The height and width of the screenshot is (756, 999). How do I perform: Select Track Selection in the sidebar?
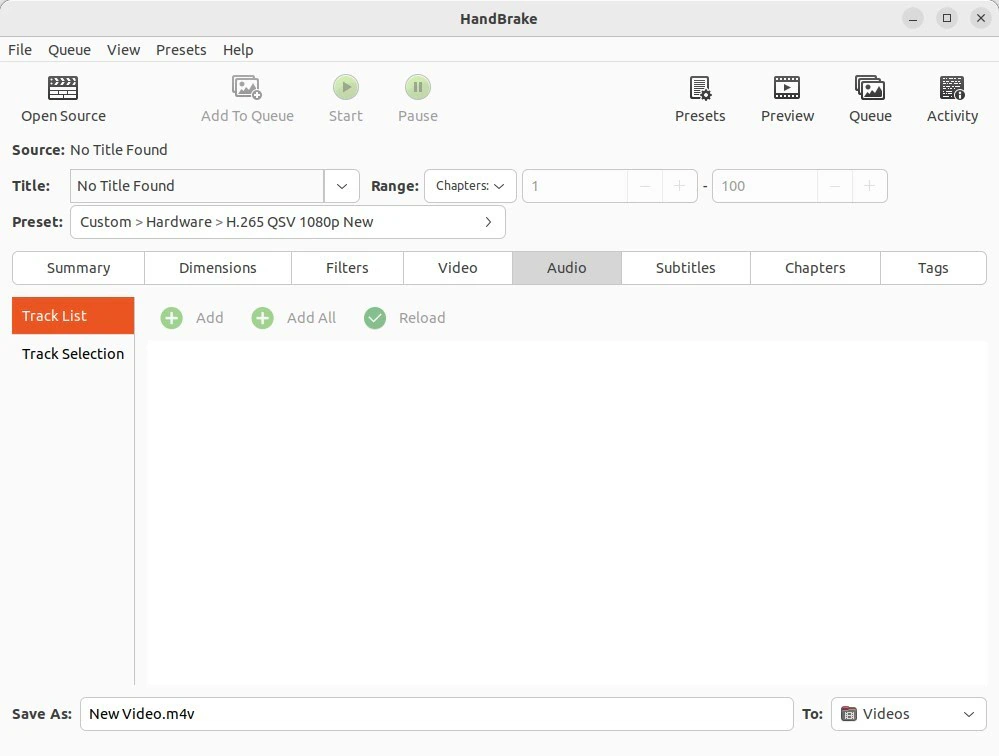point(73,353)
